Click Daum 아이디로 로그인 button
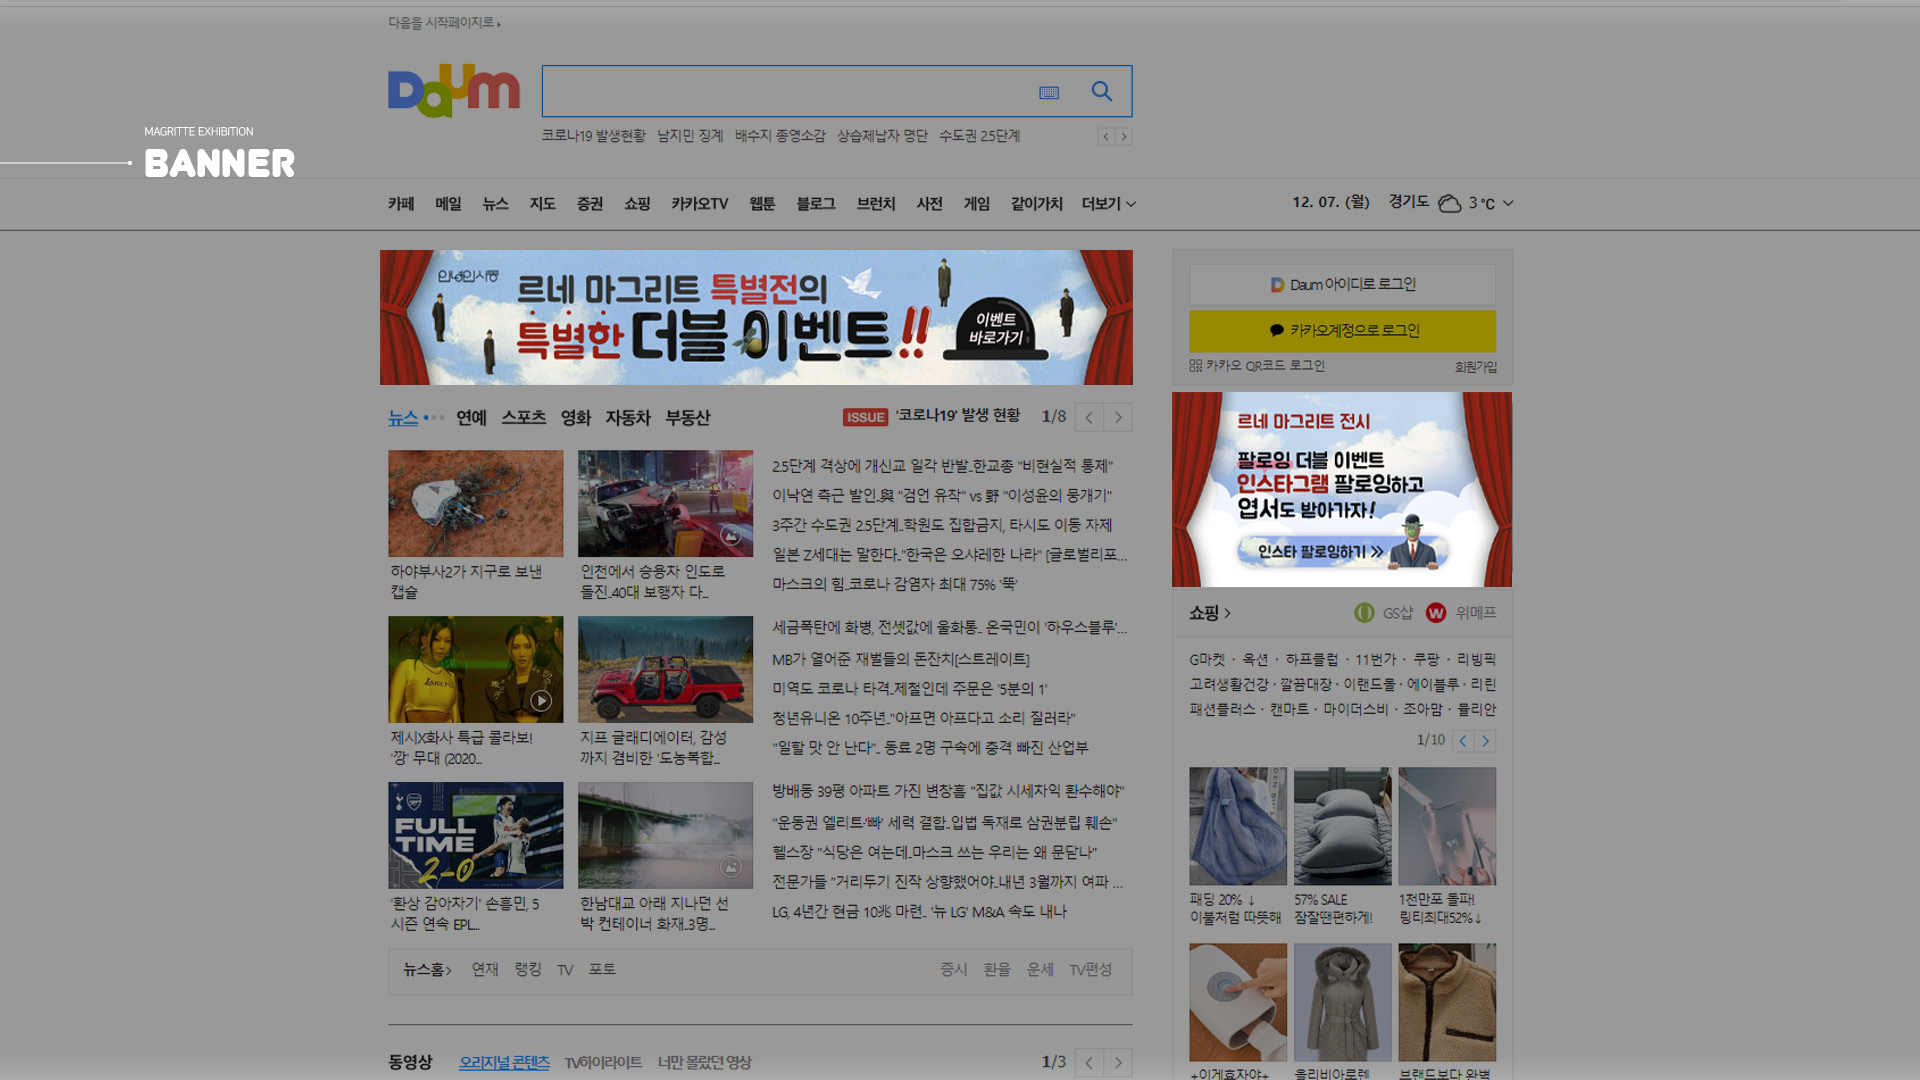Image resolution: width=1920 pixels, height=1080 pixels. coord(1342,285)
